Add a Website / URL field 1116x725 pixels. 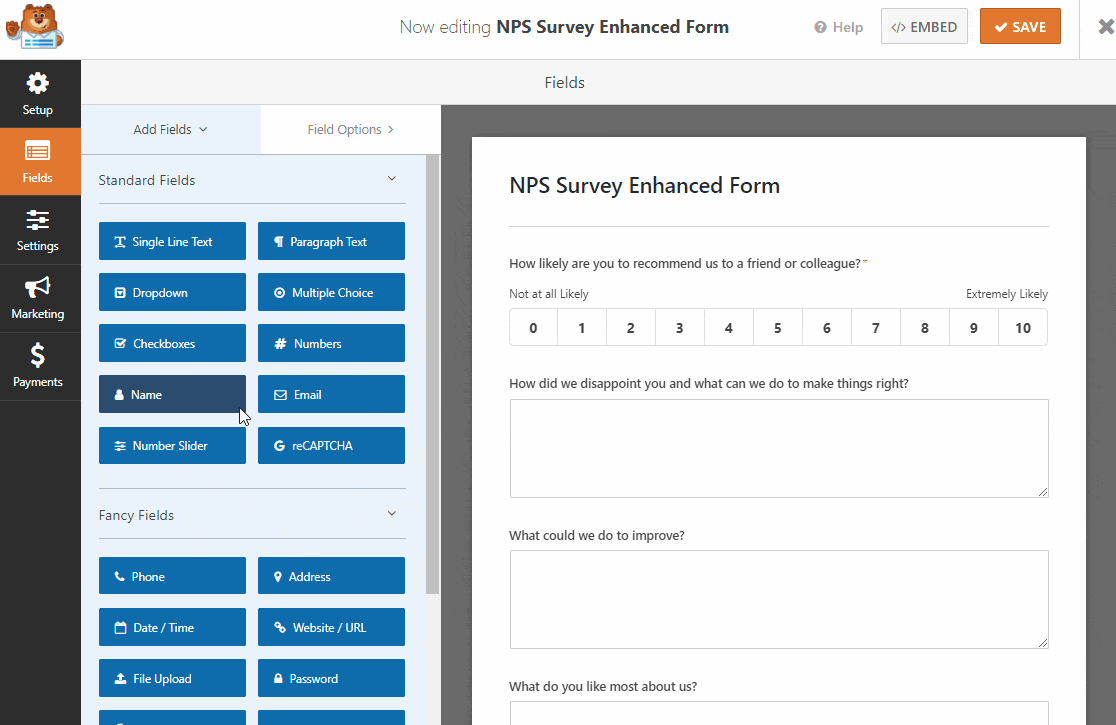331,627
